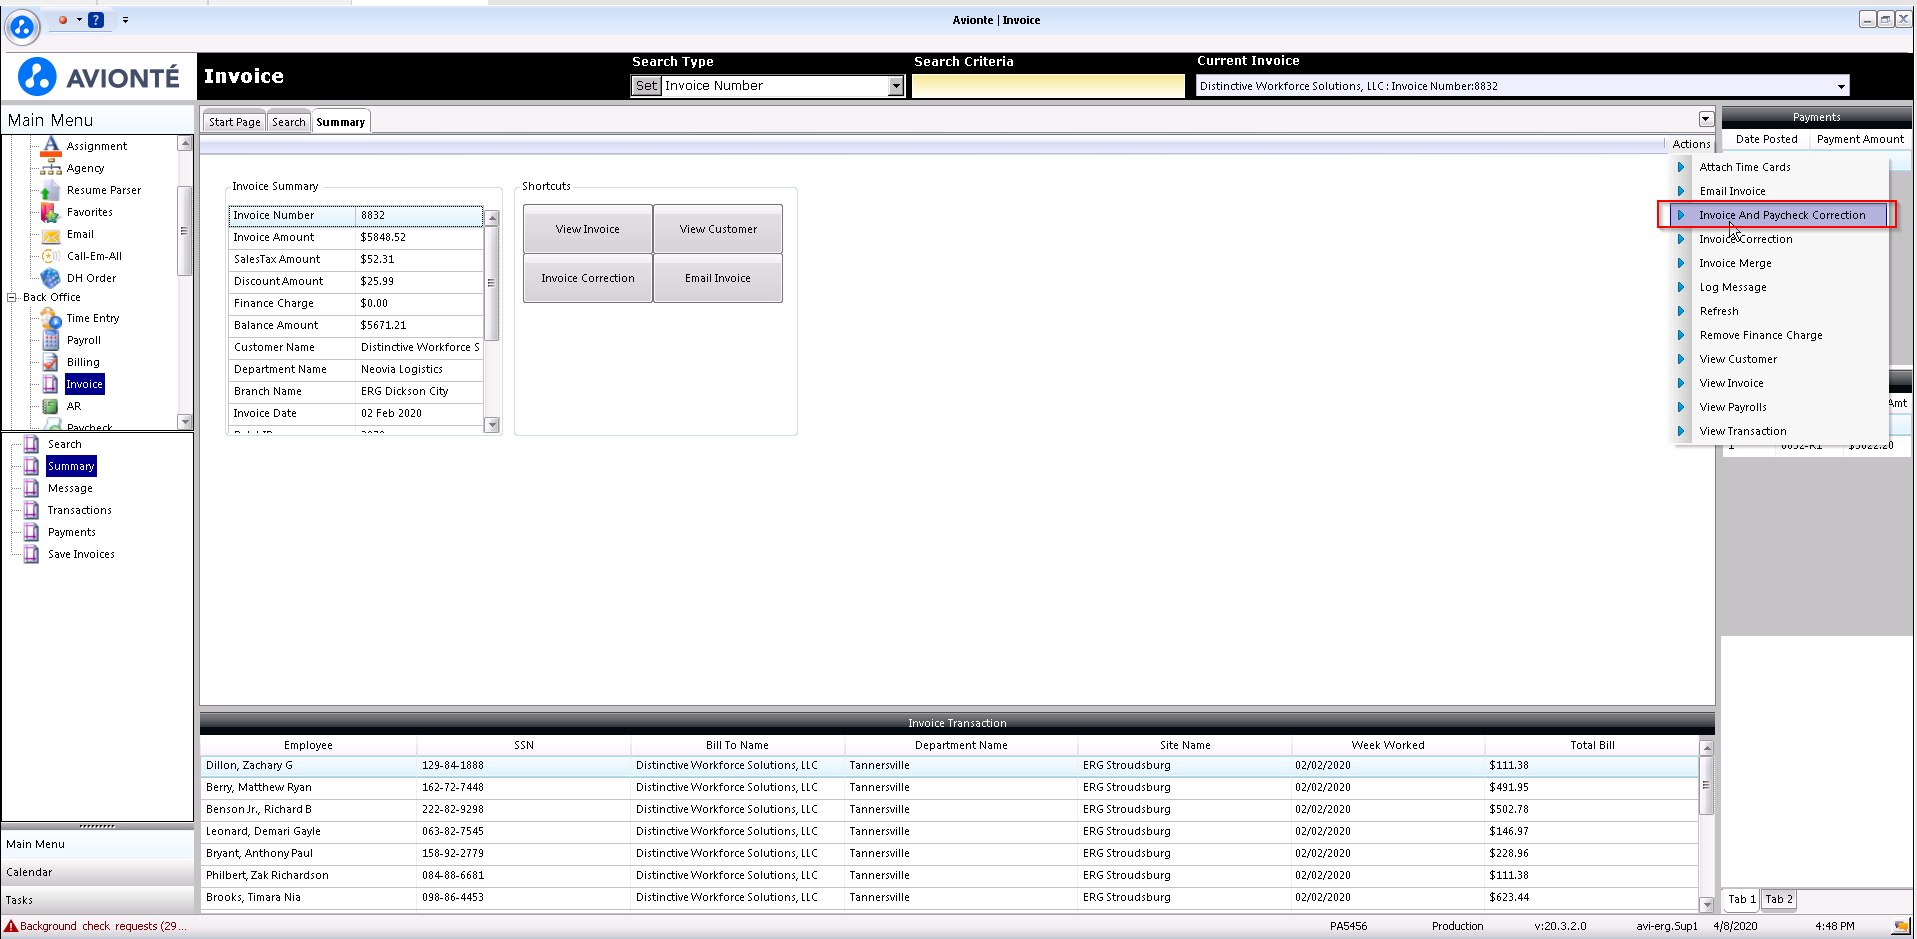Click the Search page icon in lower tree
This screenshot has height=939, width=1917.
click(32, 444)
